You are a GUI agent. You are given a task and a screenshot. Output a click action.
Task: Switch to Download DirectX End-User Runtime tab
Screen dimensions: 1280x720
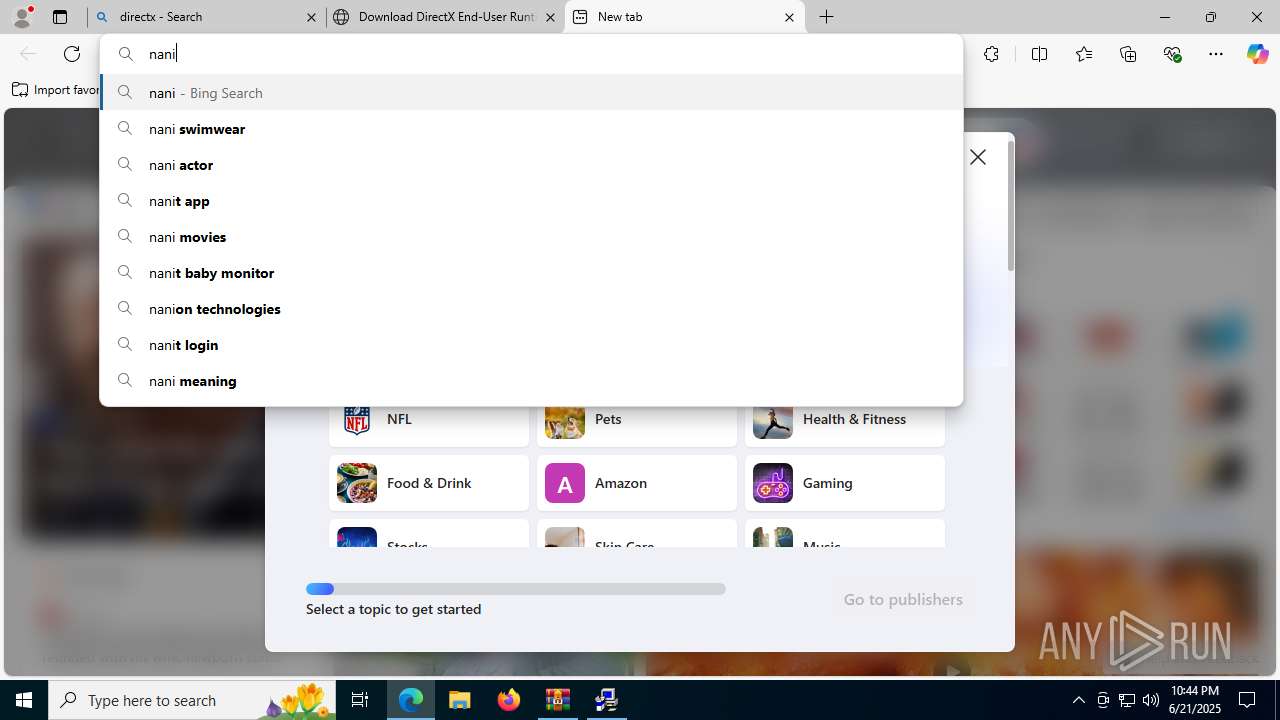(445, 17)
